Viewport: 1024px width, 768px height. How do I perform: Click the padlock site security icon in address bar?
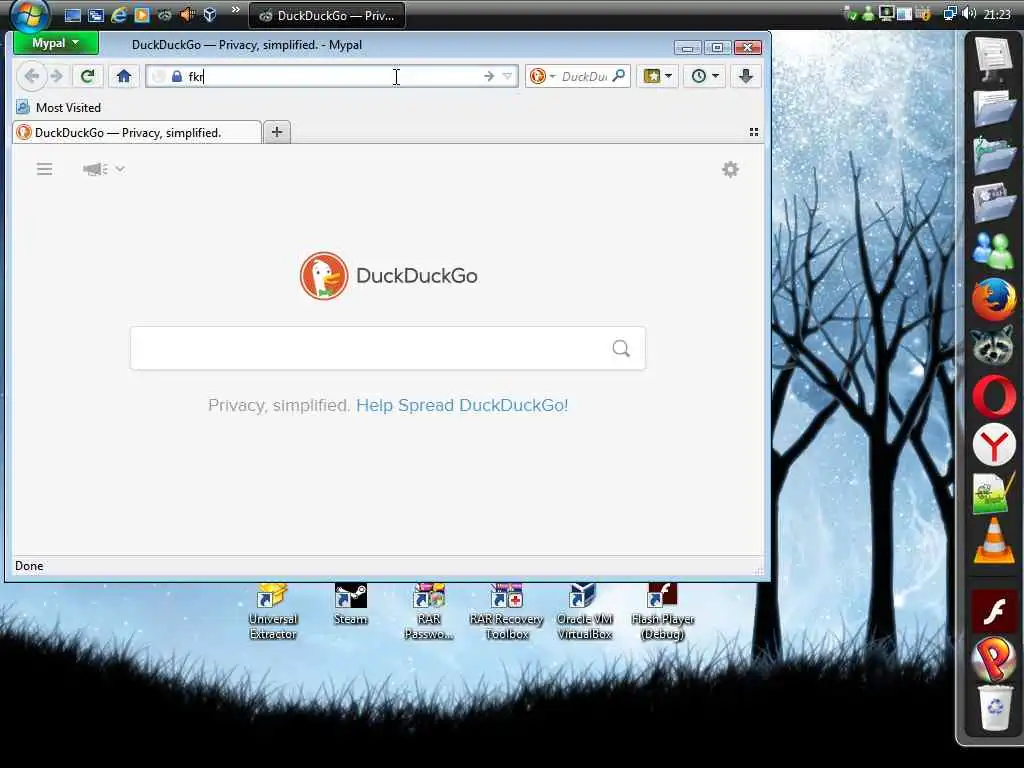(x=176, y=76)
